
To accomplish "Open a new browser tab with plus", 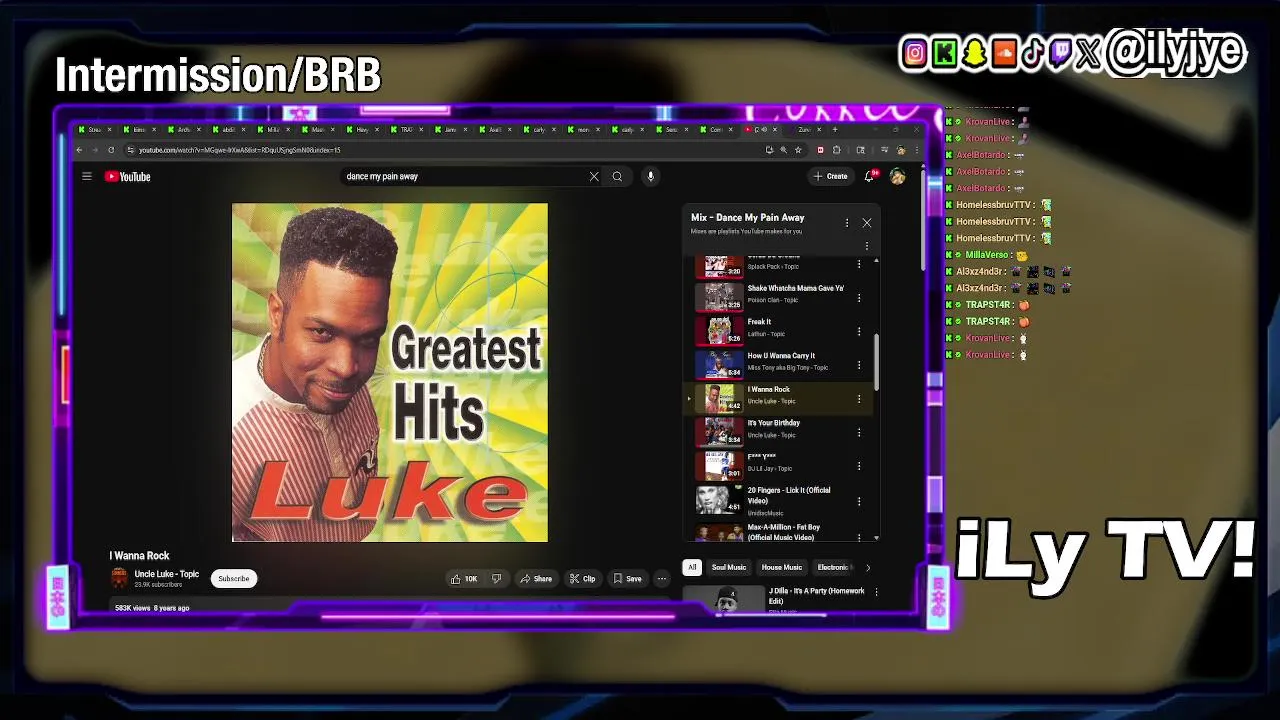I will pyautogui.click(x=835, y=129).
